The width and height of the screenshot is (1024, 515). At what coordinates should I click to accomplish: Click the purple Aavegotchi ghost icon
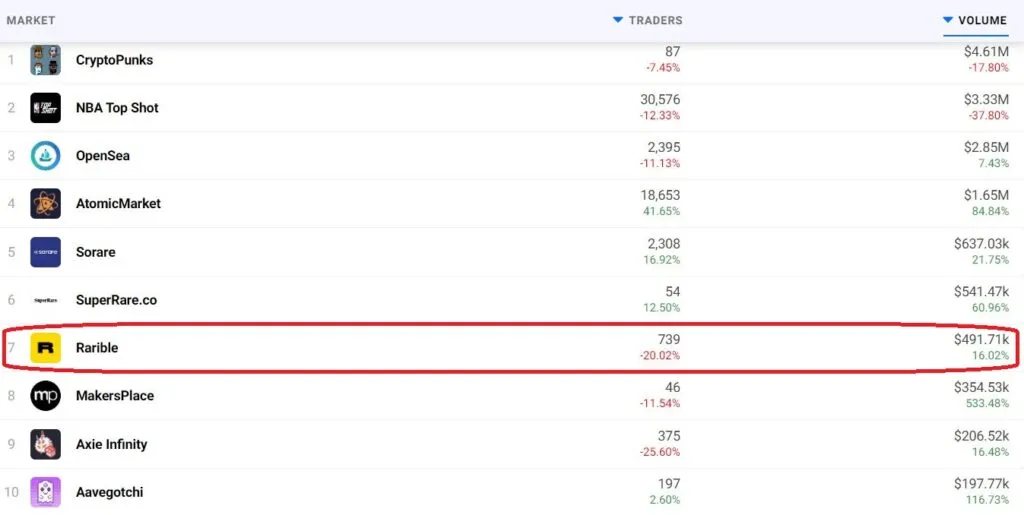click(x=45, y=492)
